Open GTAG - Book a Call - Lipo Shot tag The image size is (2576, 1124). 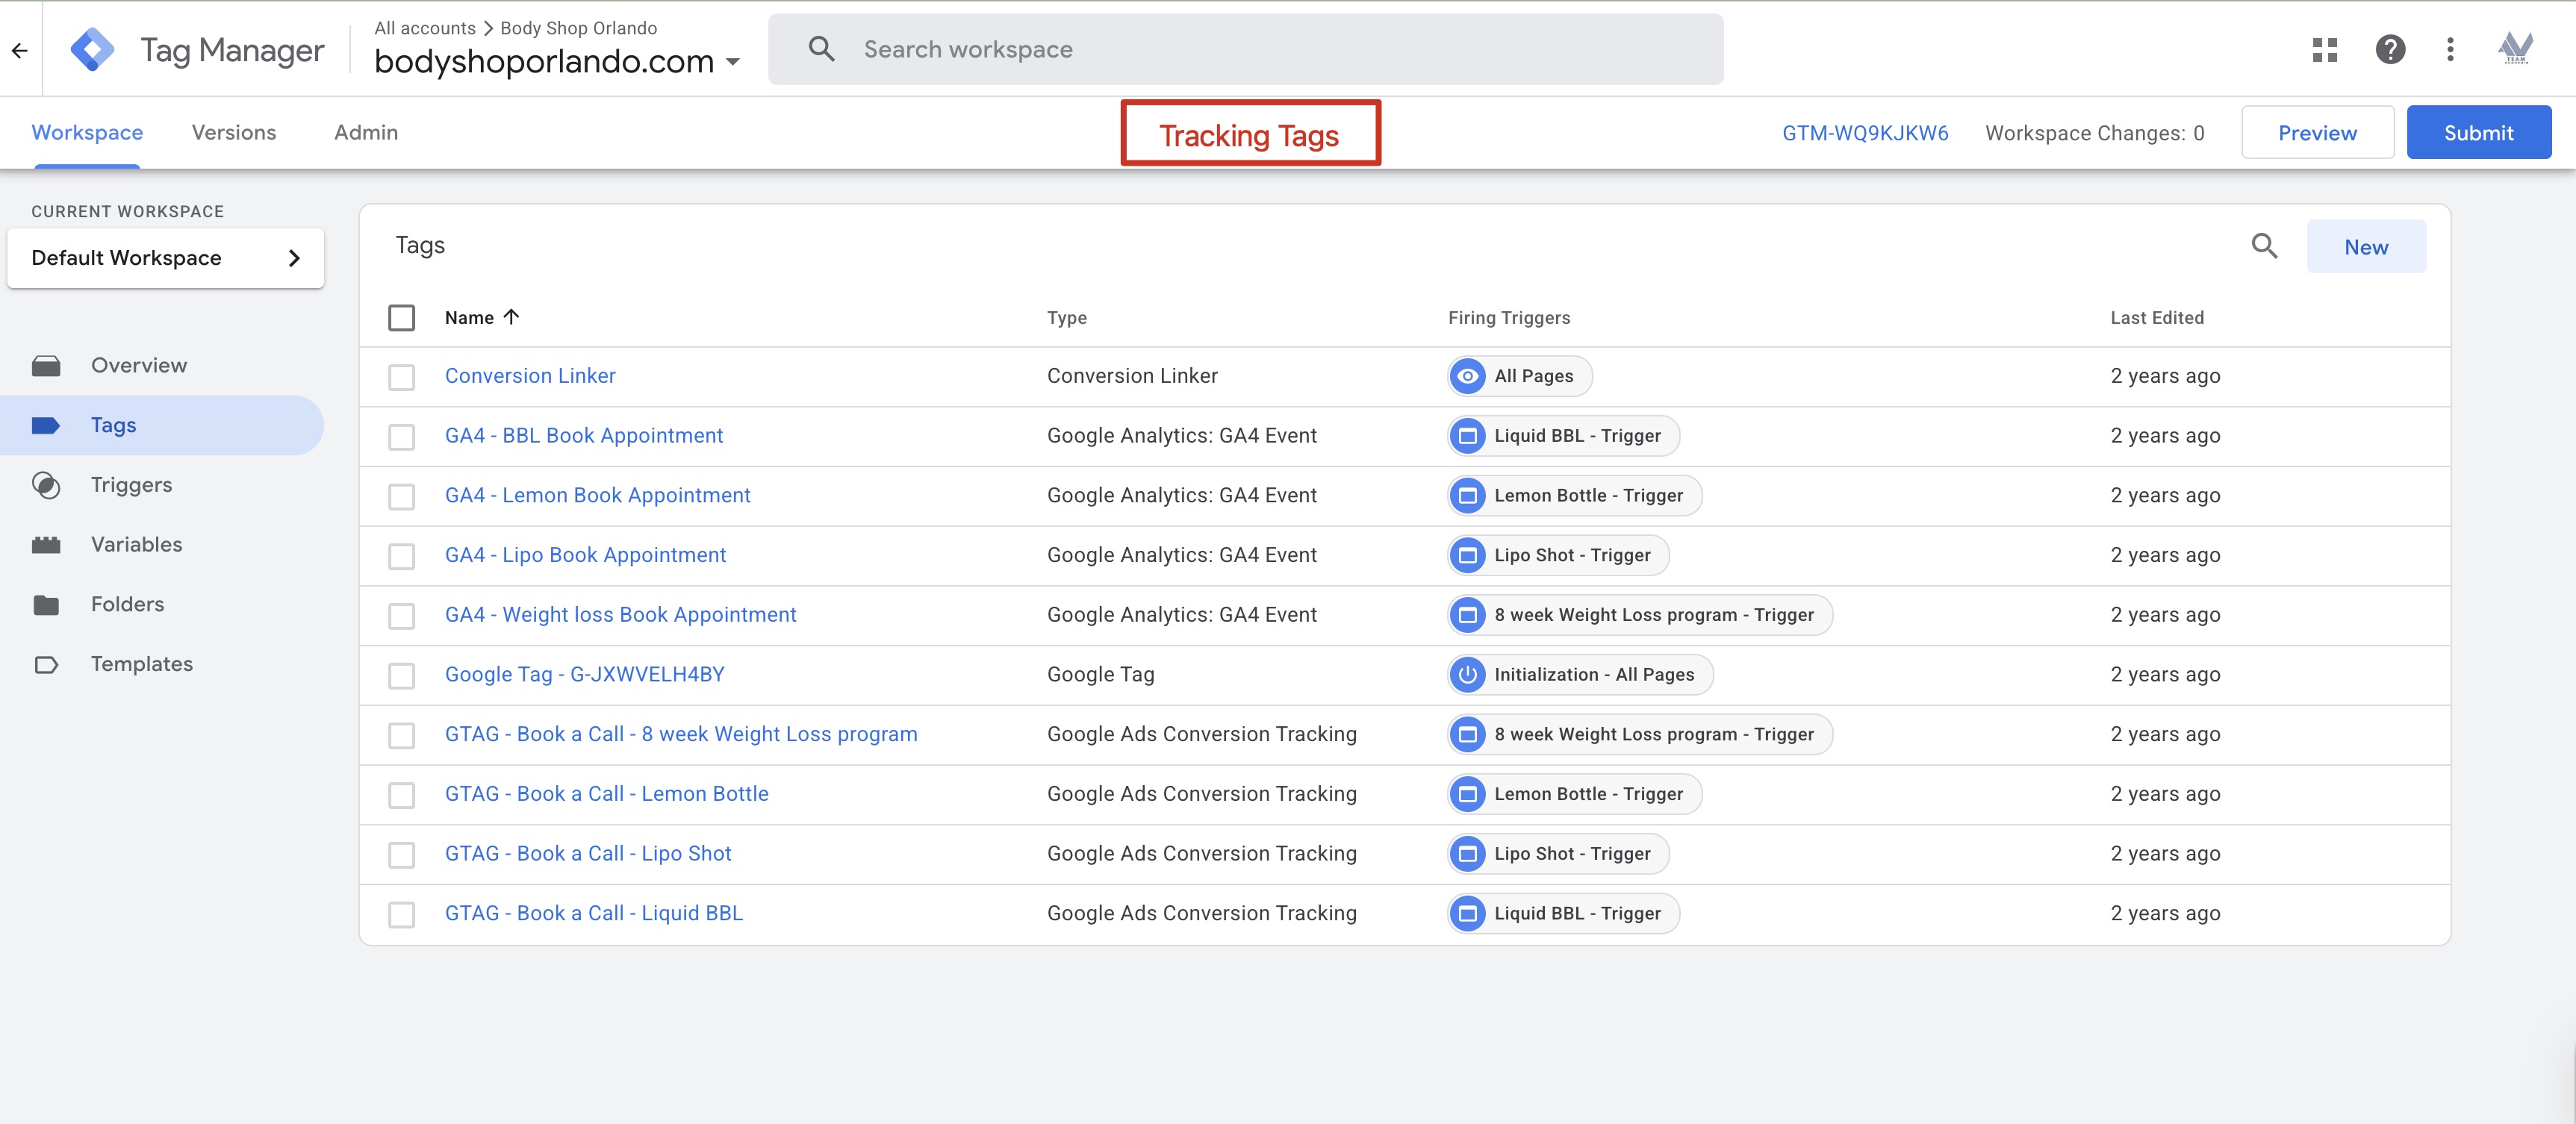click(588, 854)
